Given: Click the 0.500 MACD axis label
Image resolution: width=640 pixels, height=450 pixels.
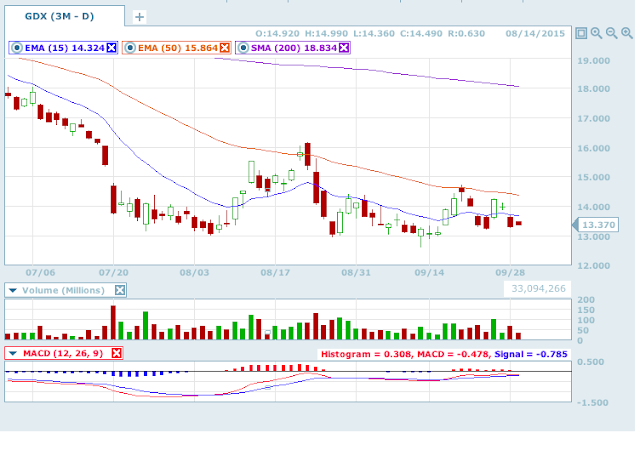Looking at the screenshot, I should 590,362.
